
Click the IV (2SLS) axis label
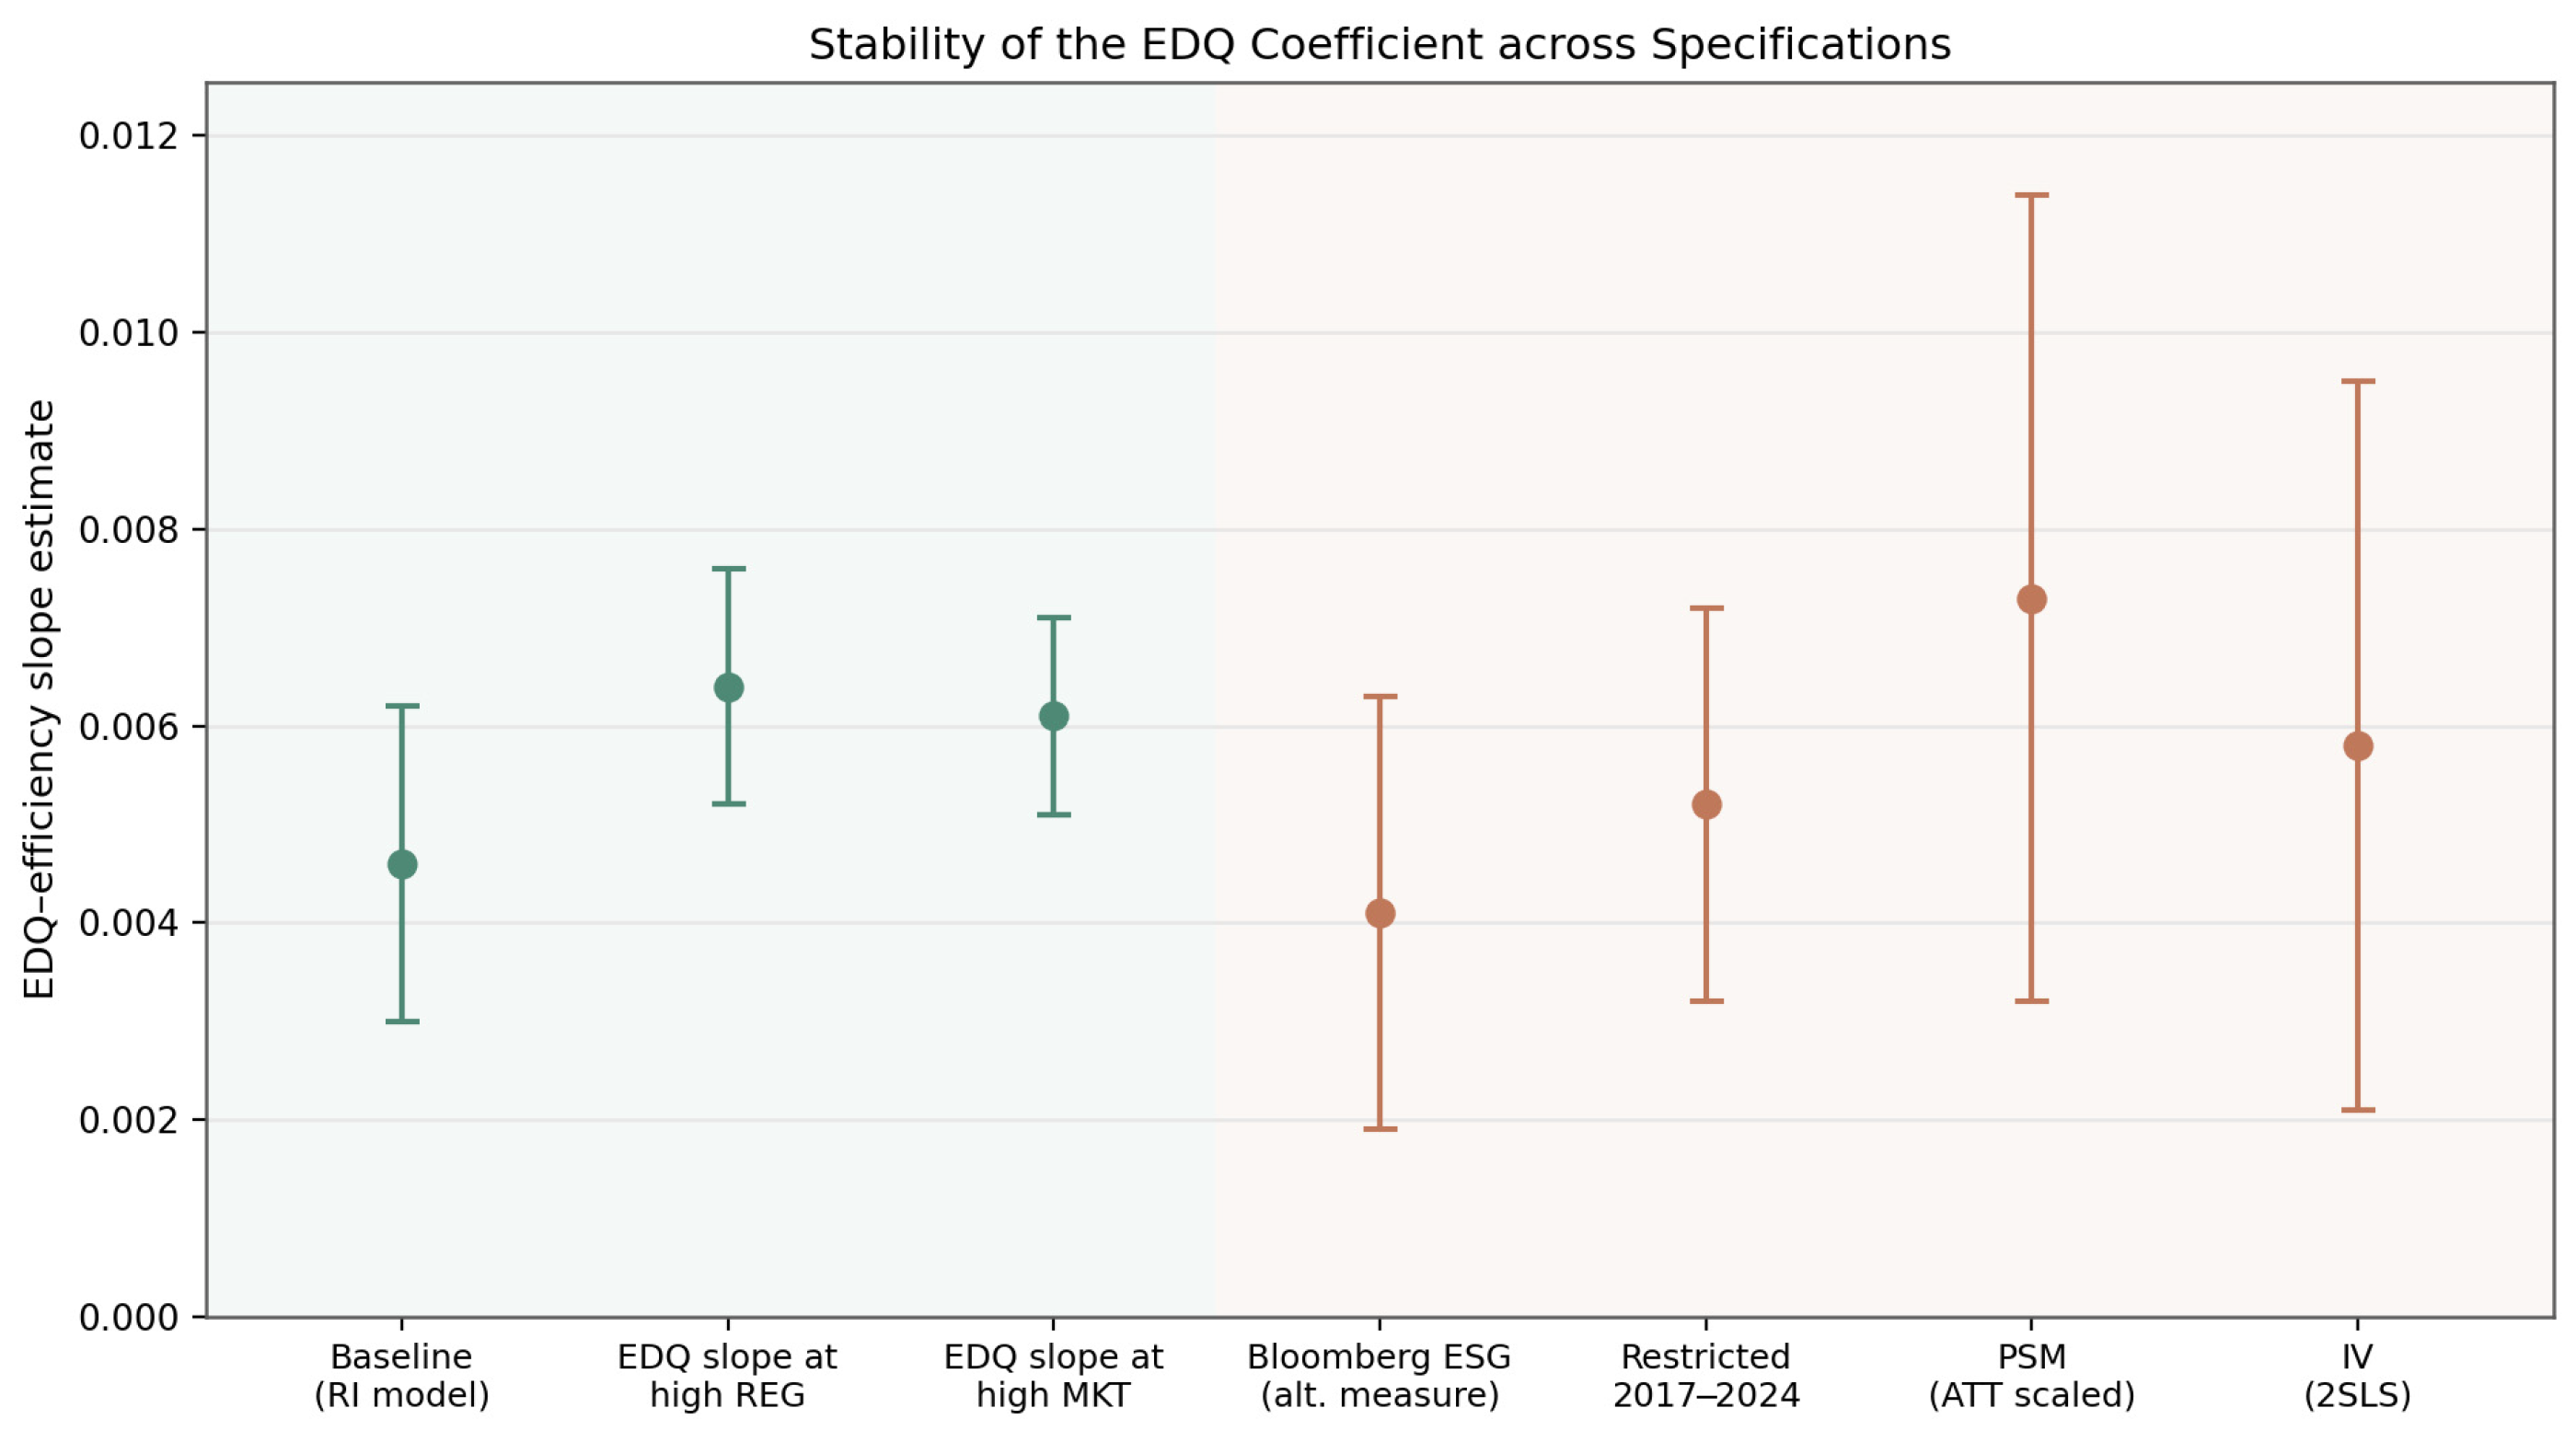point(2357,1375)
